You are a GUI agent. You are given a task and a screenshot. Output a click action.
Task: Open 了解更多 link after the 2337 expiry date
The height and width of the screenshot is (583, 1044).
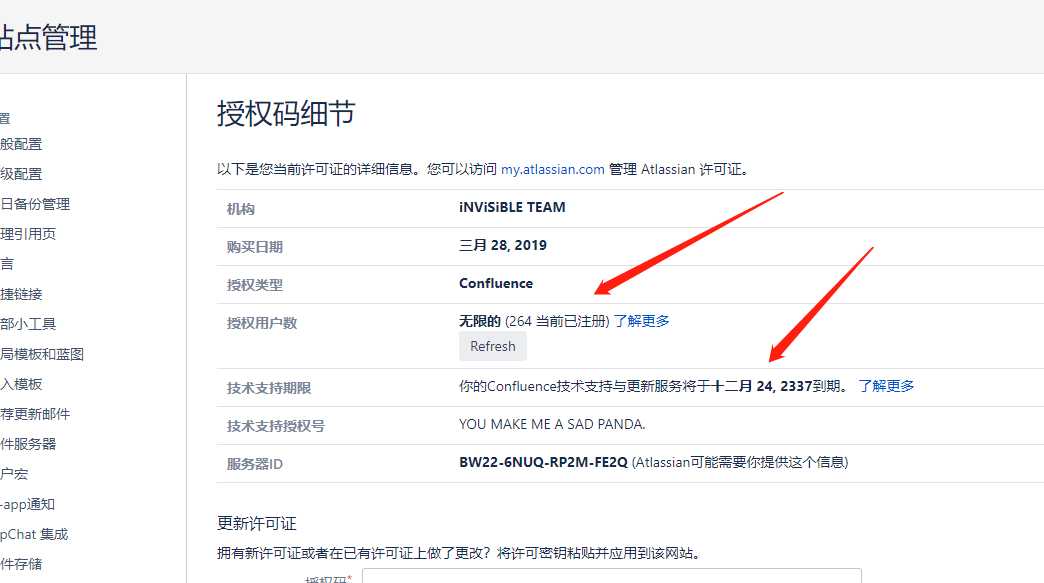coord(886,386)
